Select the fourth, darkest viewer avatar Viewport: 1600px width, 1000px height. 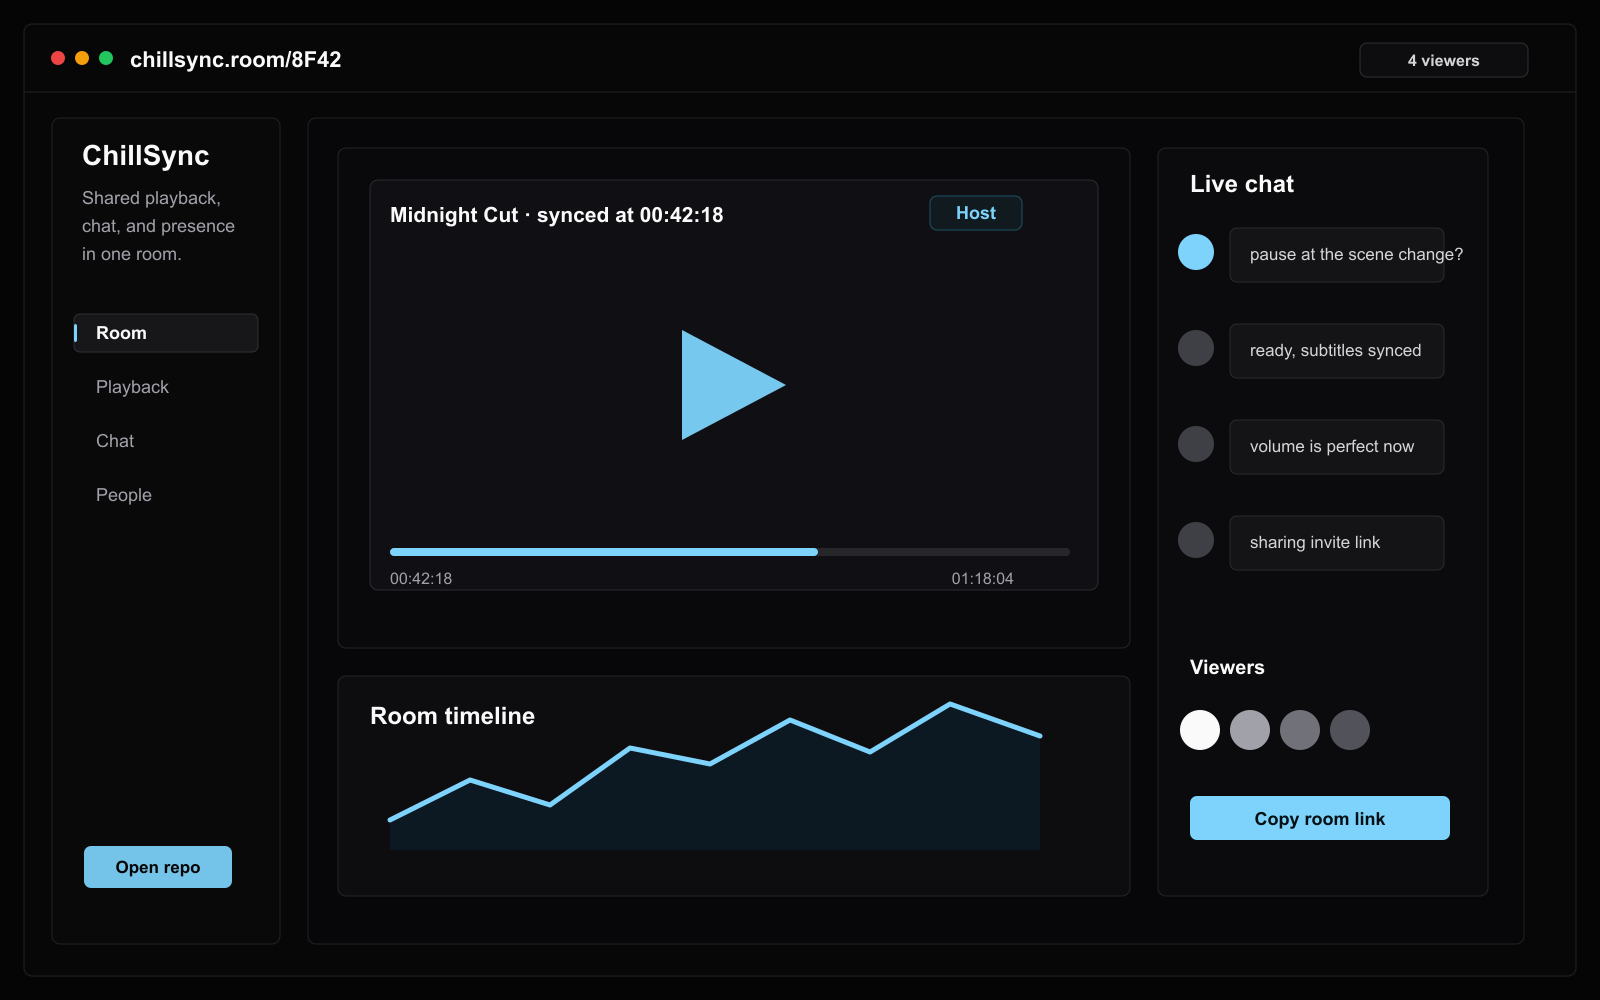point(1350,730)
